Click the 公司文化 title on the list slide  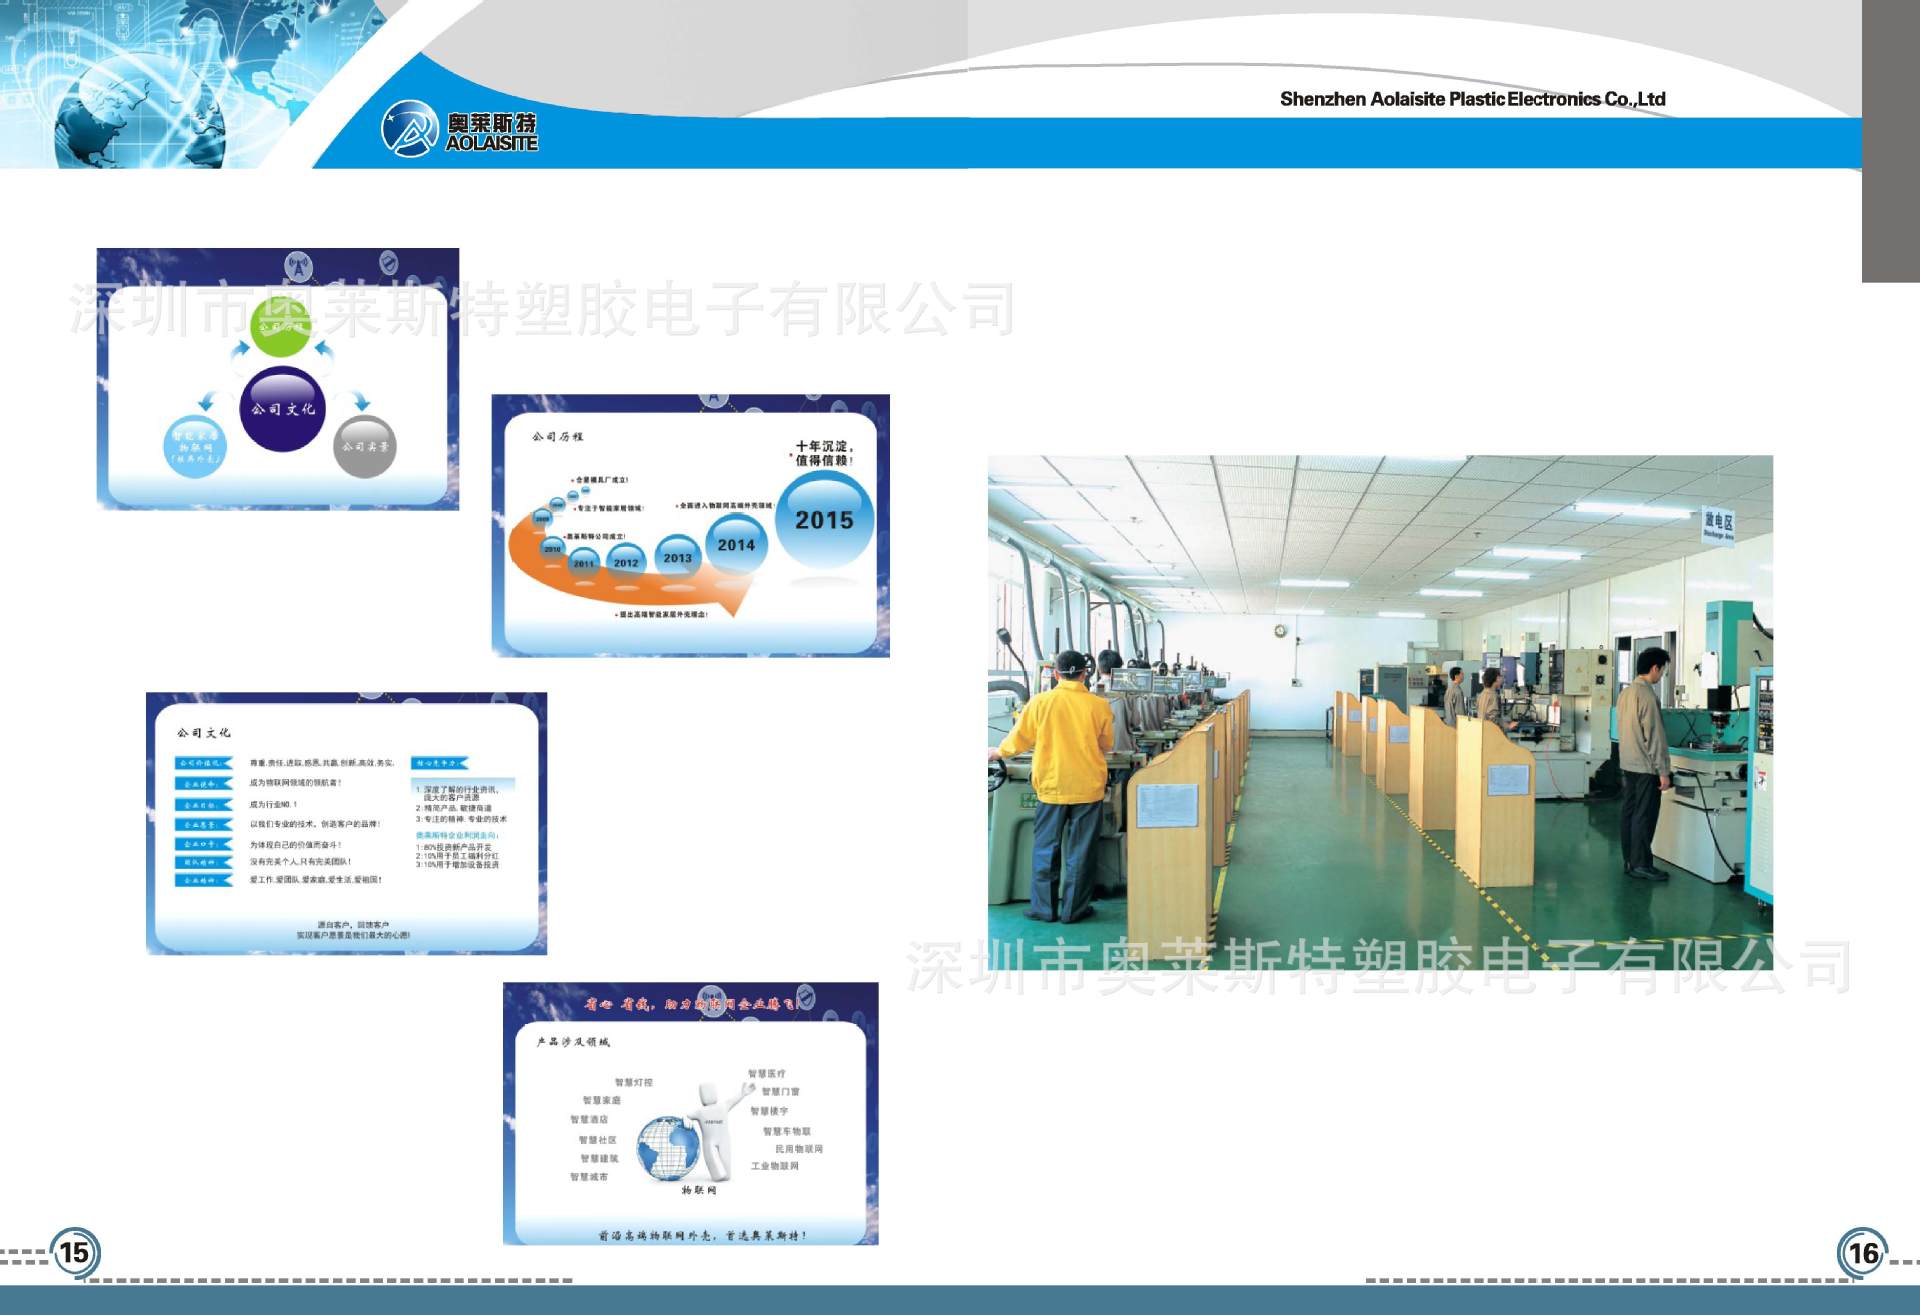point(203,733)
